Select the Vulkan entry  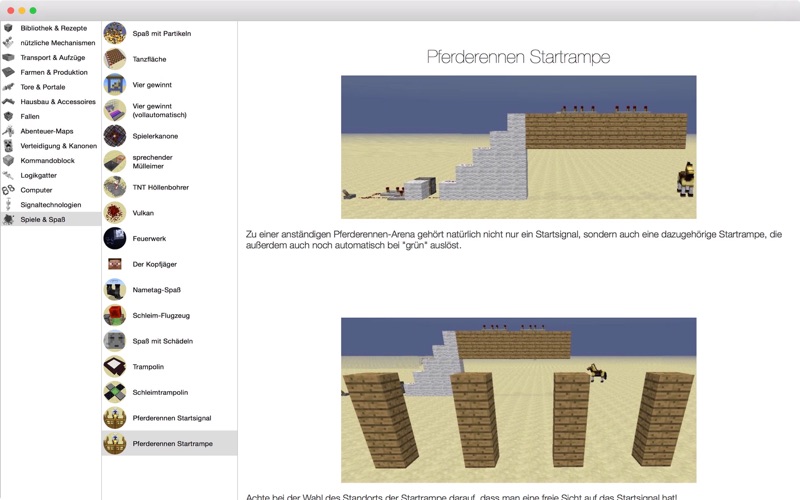[169, 213]
